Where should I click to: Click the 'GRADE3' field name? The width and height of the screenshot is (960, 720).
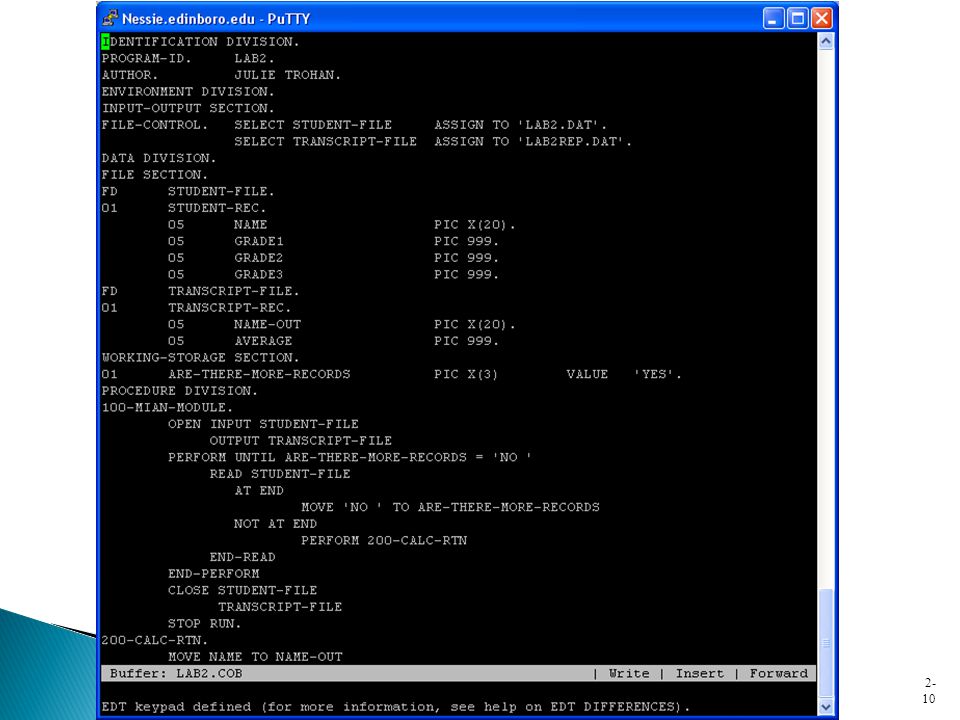tap(258, 274)
